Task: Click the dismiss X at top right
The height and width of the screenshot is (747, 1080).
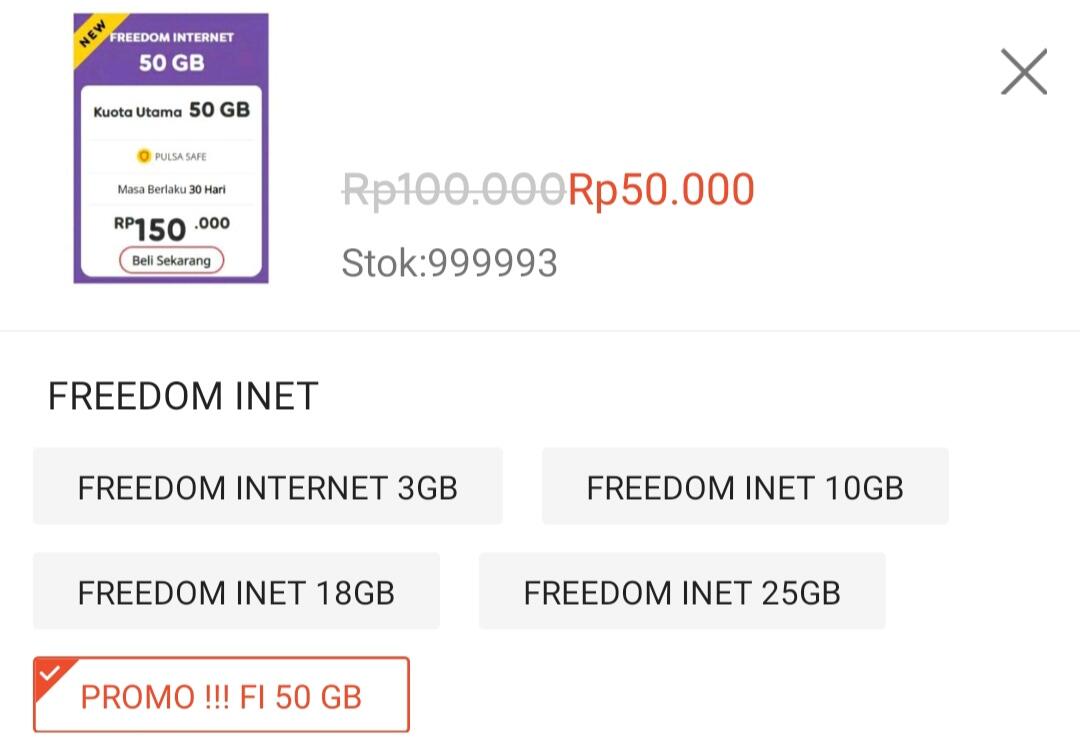Action: [1023, 71]
